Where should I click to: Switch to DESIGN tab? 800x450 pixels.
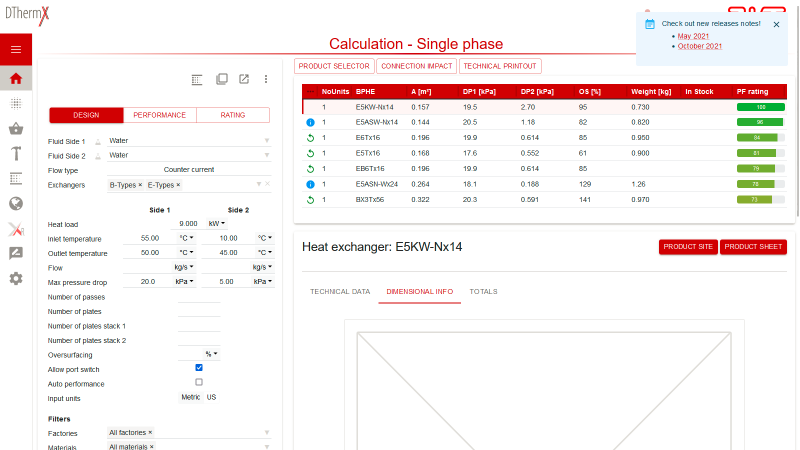86,115
